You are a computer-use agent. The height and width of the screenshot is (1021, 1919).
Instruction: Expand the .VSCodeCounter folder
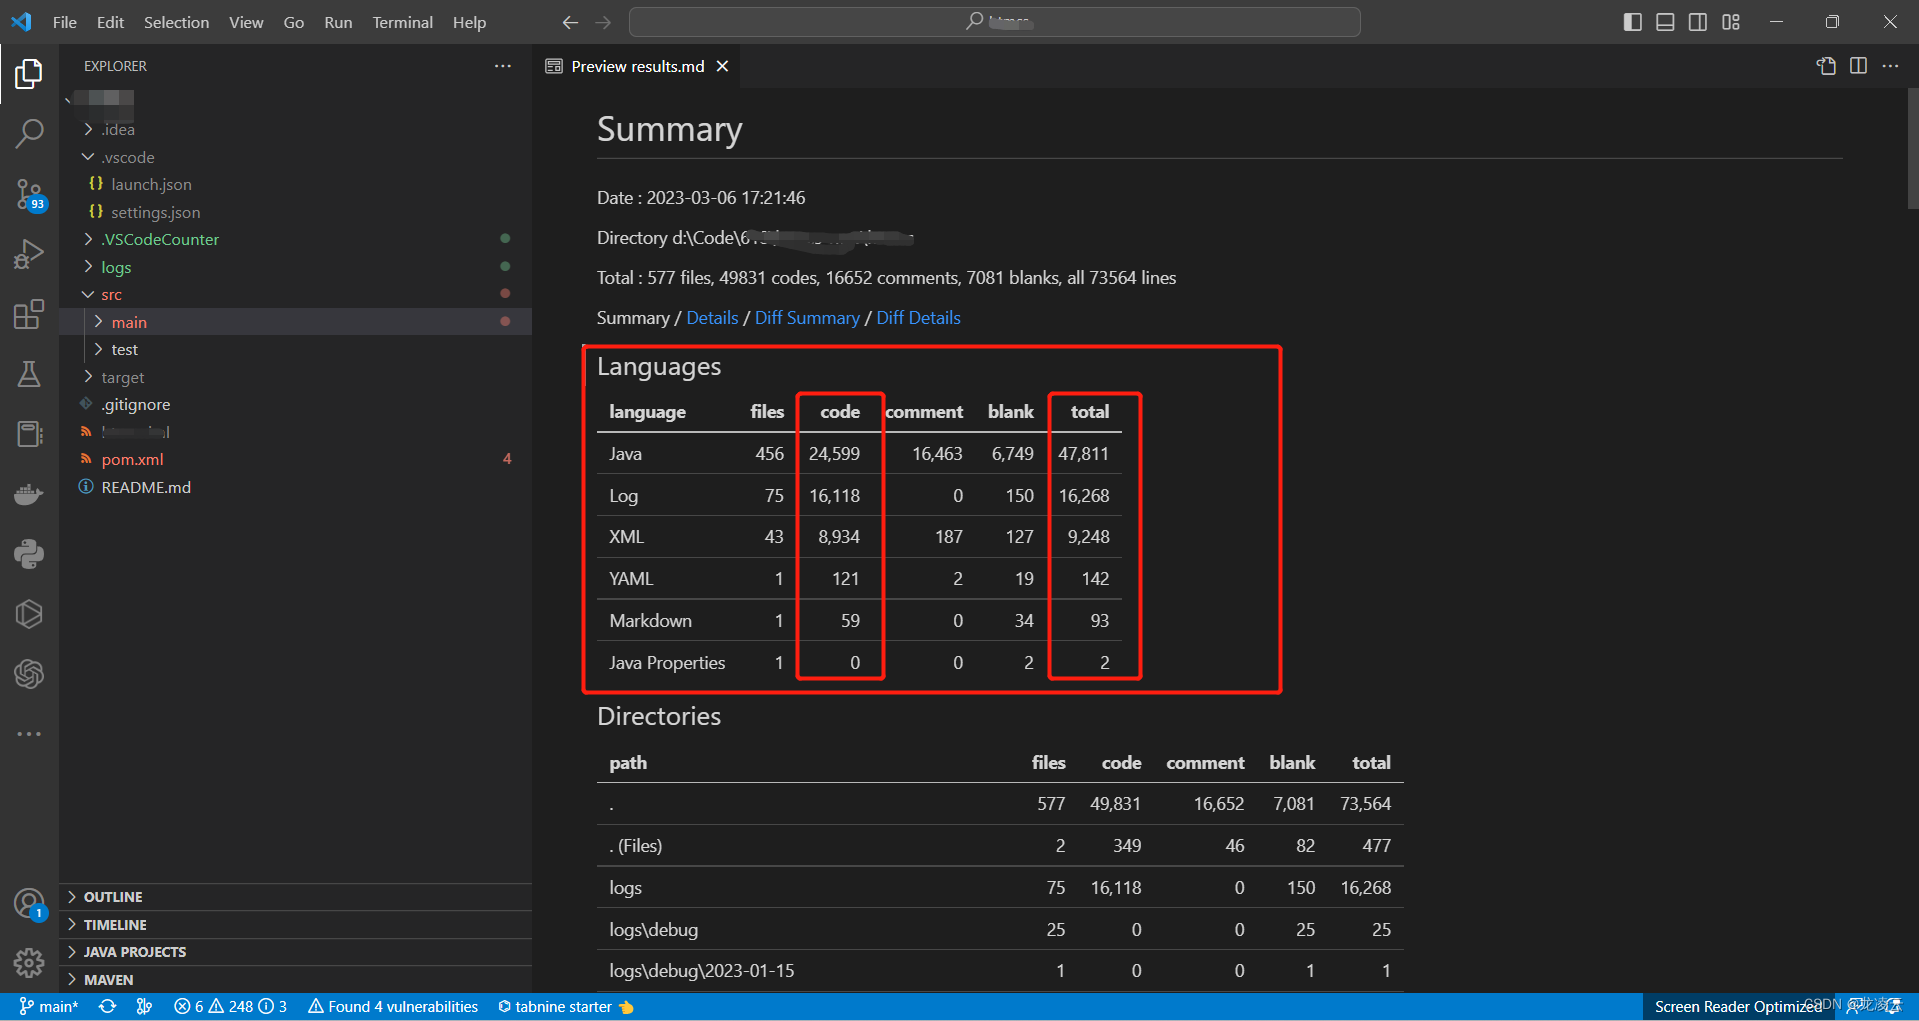coord(296,239)
